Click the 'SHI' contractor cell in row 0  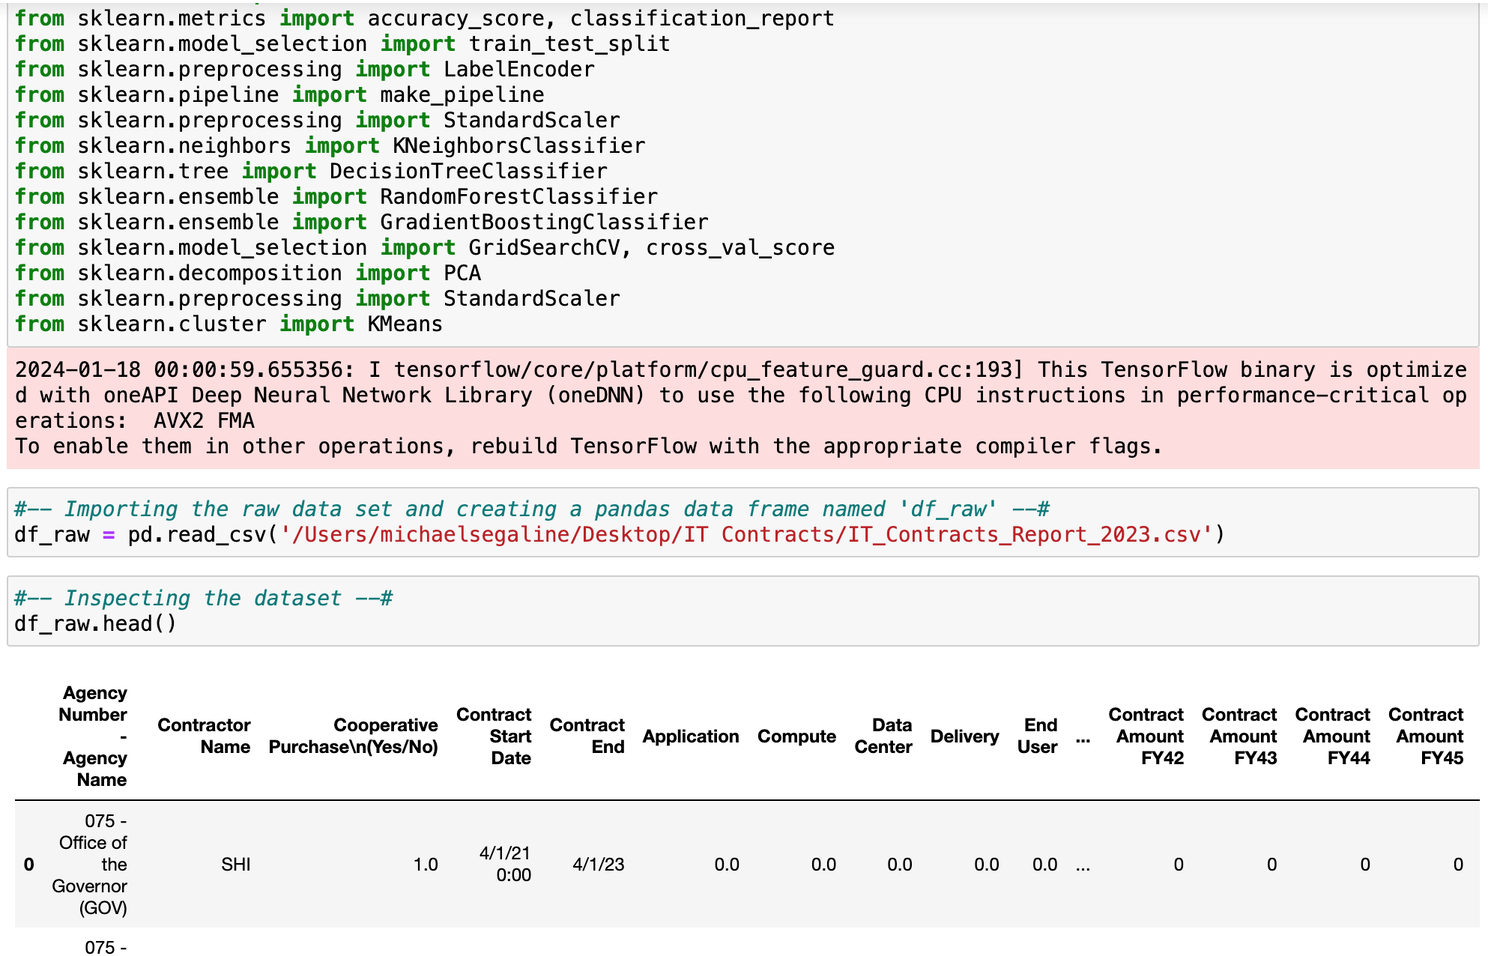click(x=236, y=865)
